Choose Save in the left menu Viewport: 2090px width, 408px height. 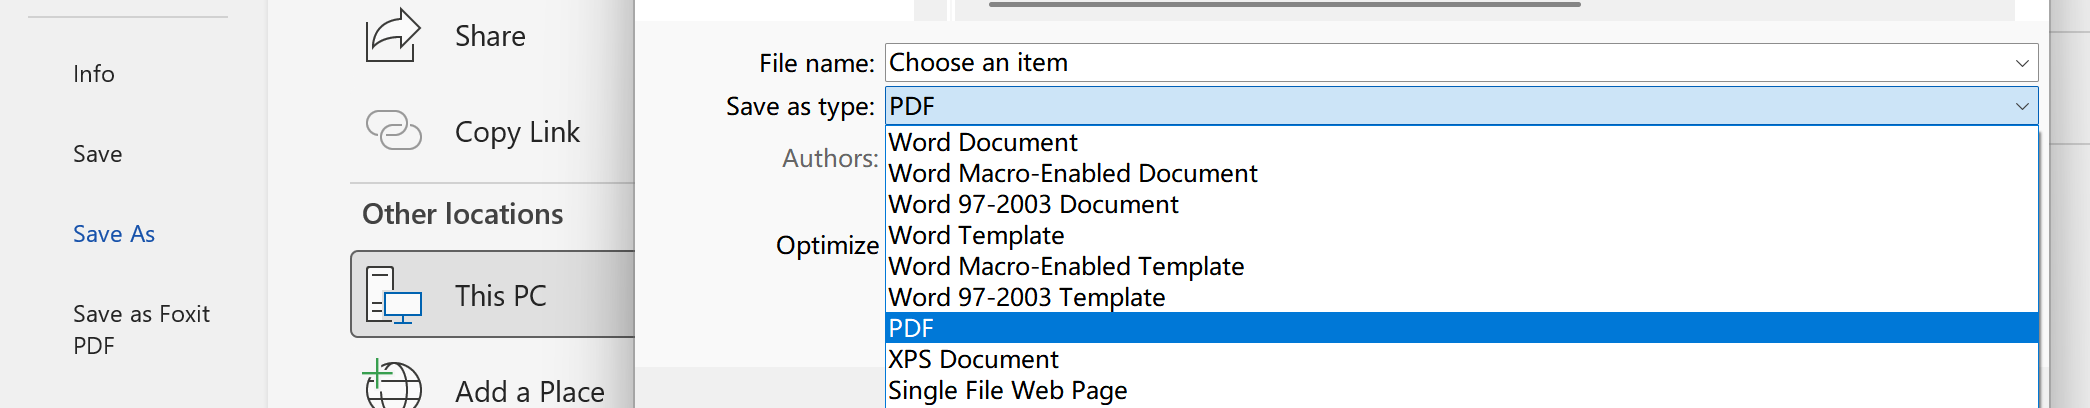tap(98, 154)
